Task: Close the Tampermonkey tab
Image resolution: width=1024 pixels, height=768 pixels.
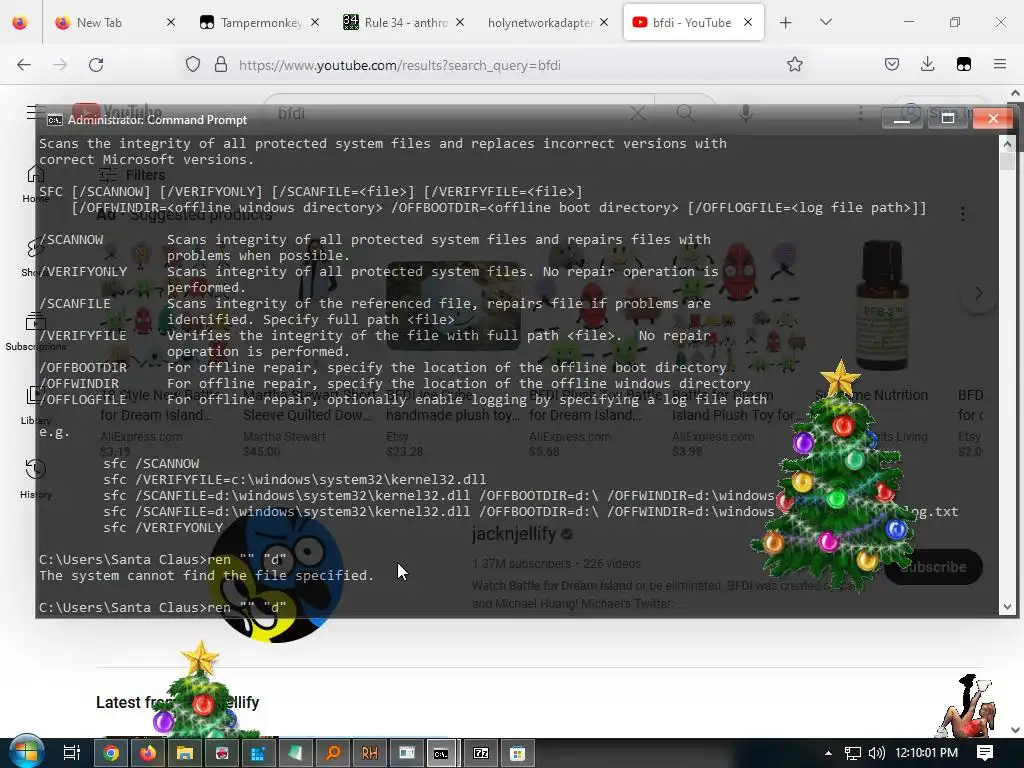Action: coord(315,23)
